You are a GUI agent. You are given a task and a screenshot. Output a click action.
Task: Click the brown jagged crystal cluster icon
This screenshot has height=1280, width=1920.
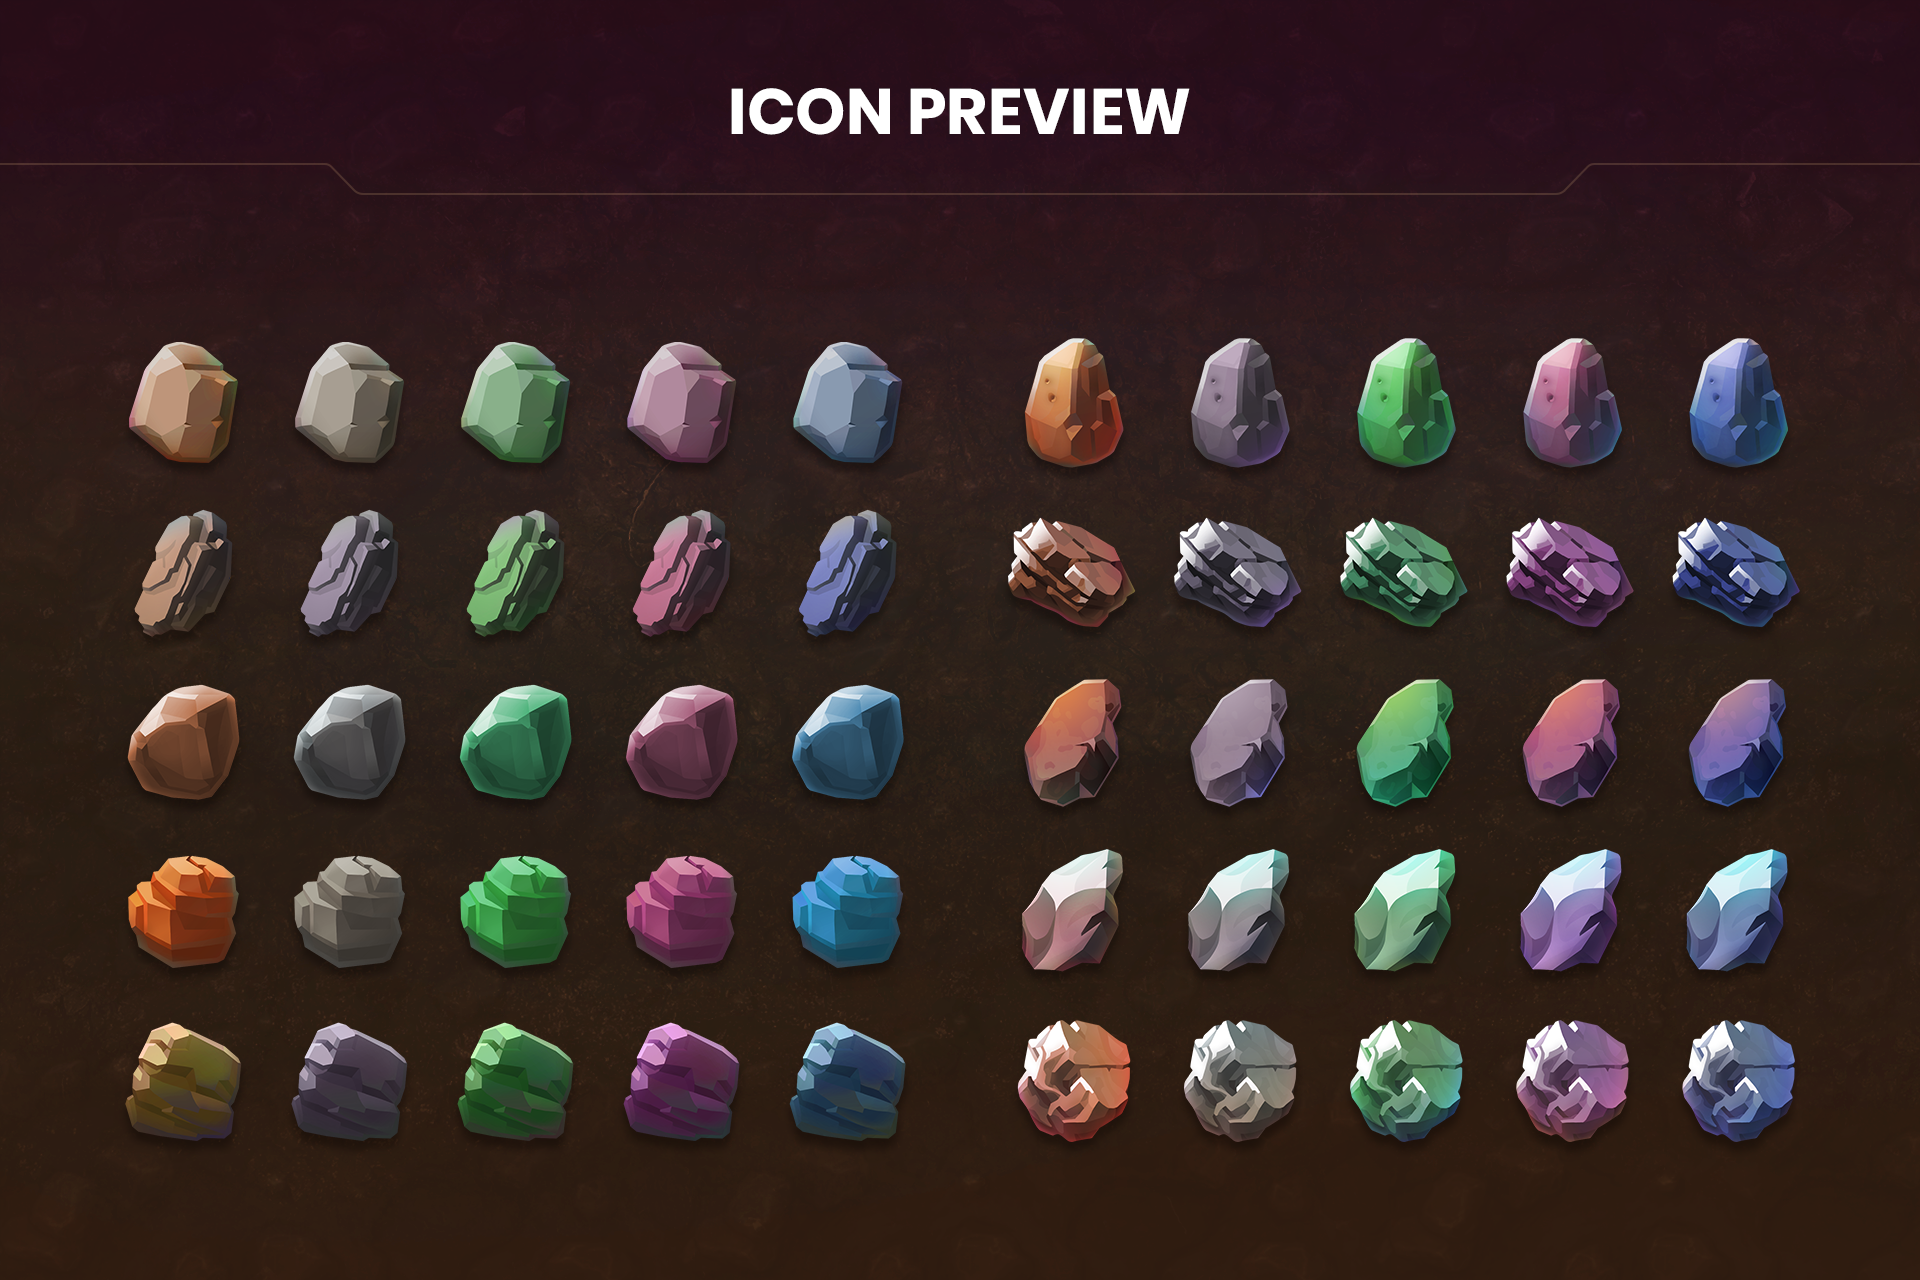(1072, 572)
